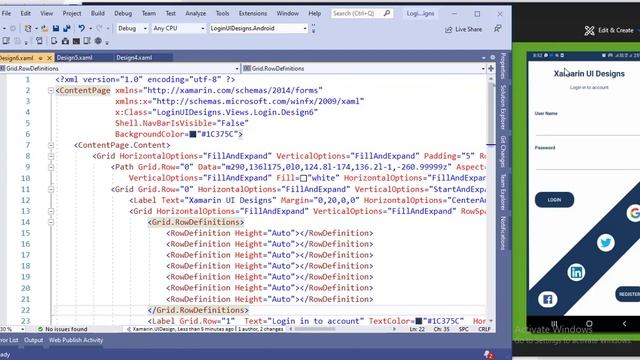Click the Open File icon in toolbar
Screen dimensions: 640x360
(x=44, y=29)
